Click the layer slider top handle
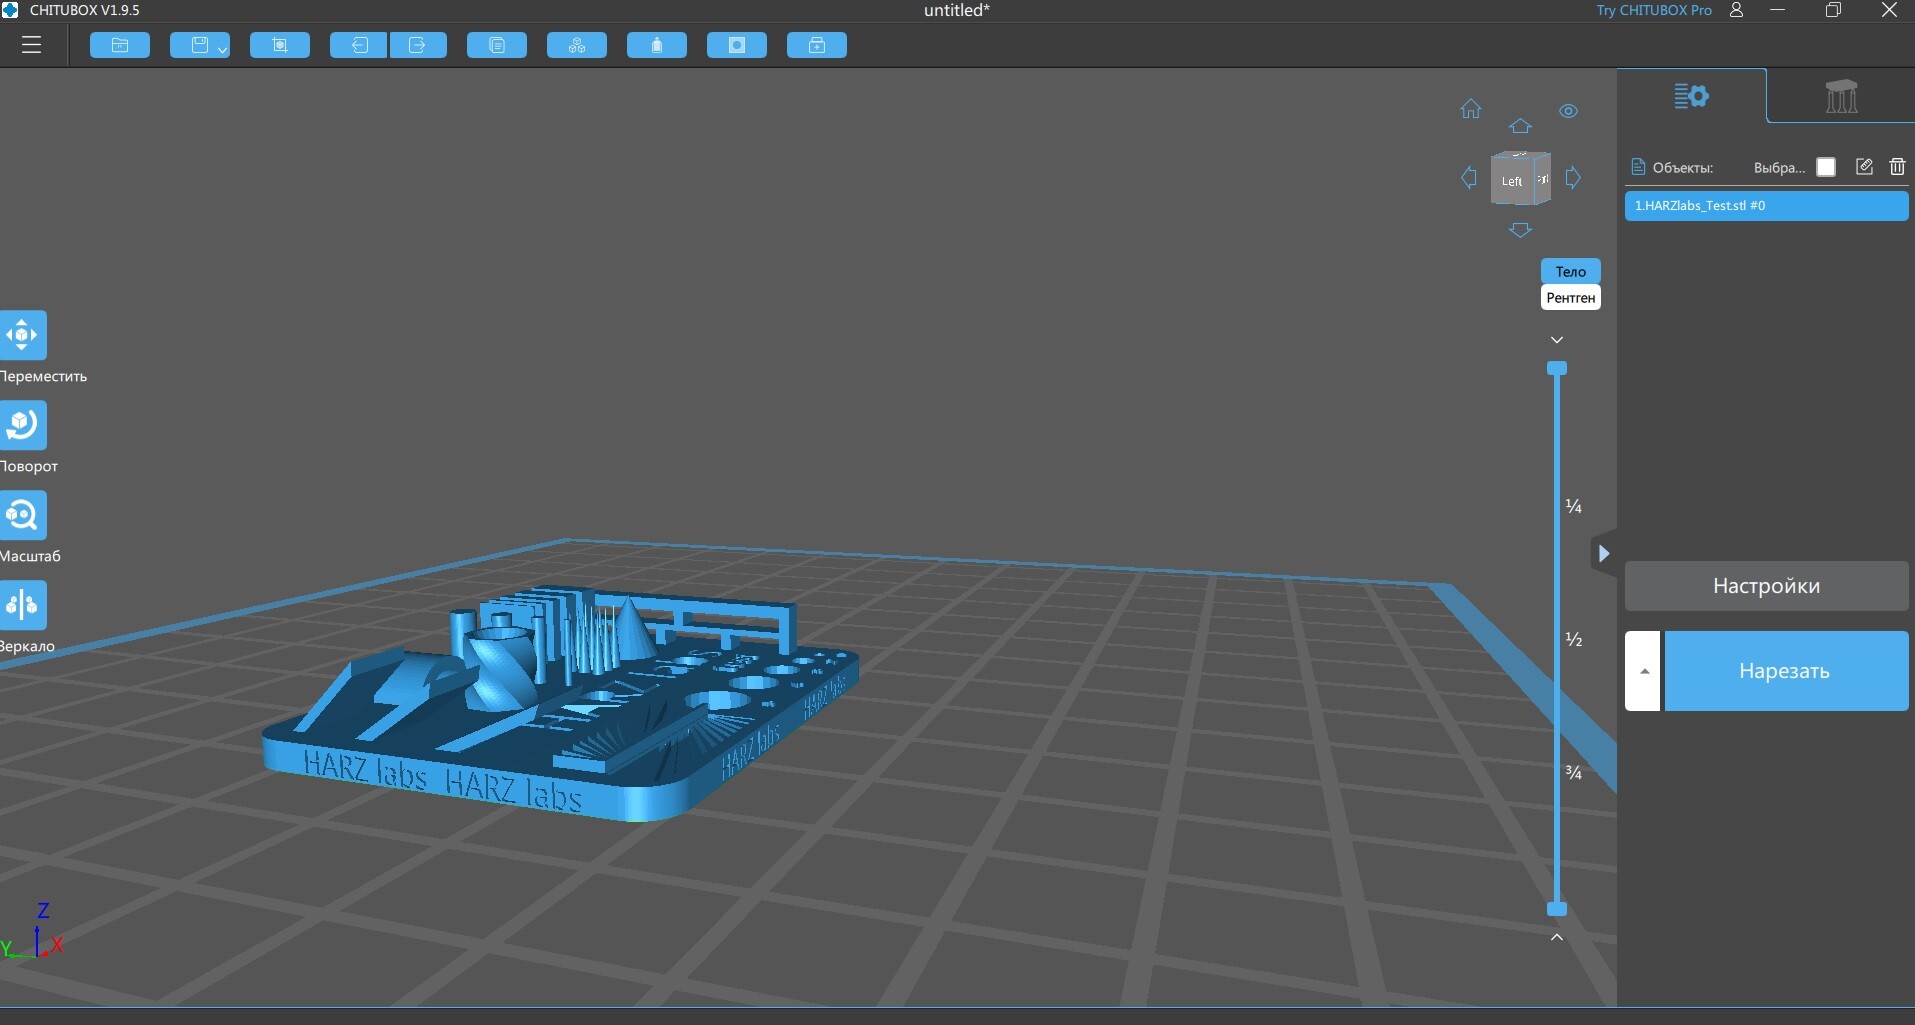1915x1025 pixels. pos(1557,368)
